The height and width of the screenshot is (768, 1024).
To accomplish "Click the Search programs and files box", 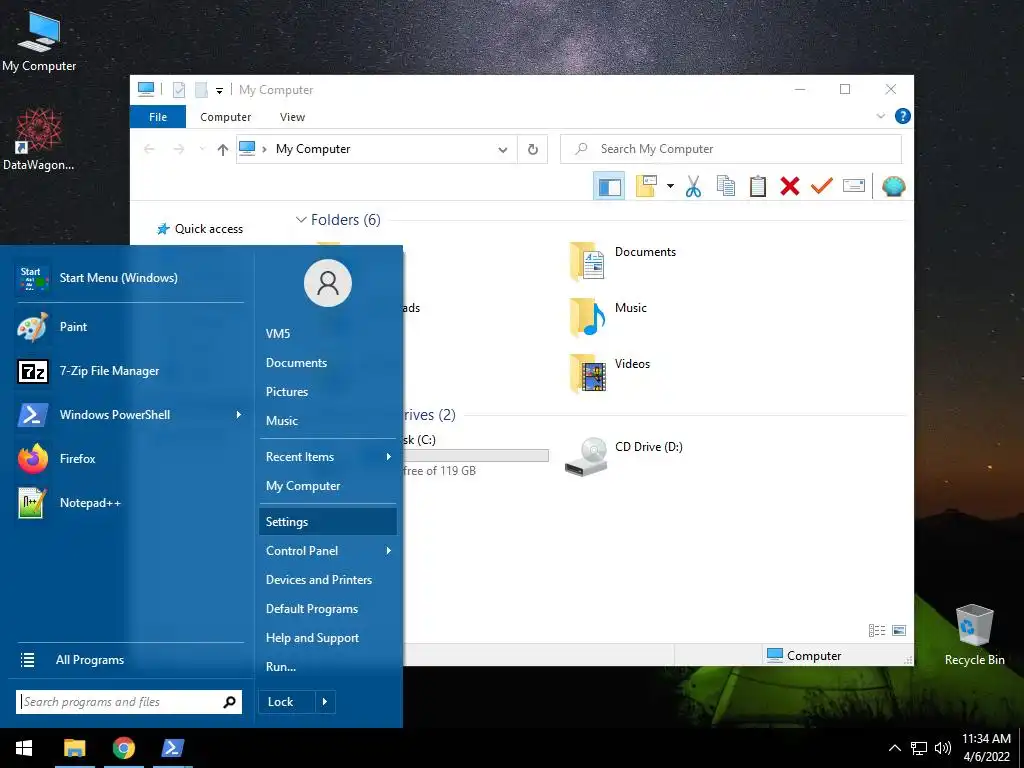I will (x=129, y=702).
